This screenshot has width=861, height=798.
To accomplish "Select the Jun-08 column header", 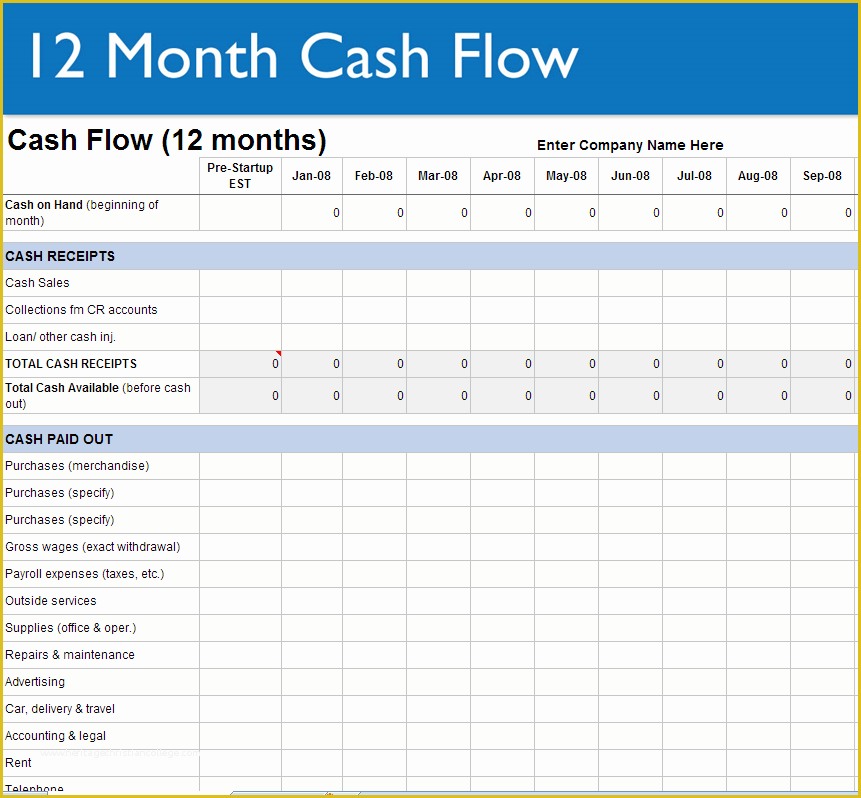I will (630, 176).
